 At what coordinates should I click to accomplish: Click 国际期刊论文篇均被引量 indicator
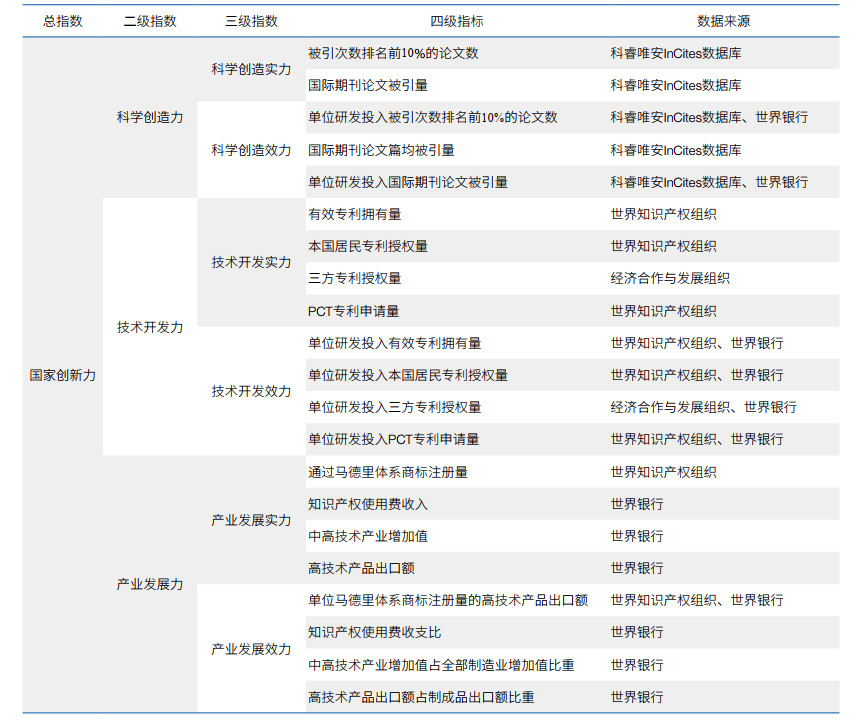click(x=381, y=150)
